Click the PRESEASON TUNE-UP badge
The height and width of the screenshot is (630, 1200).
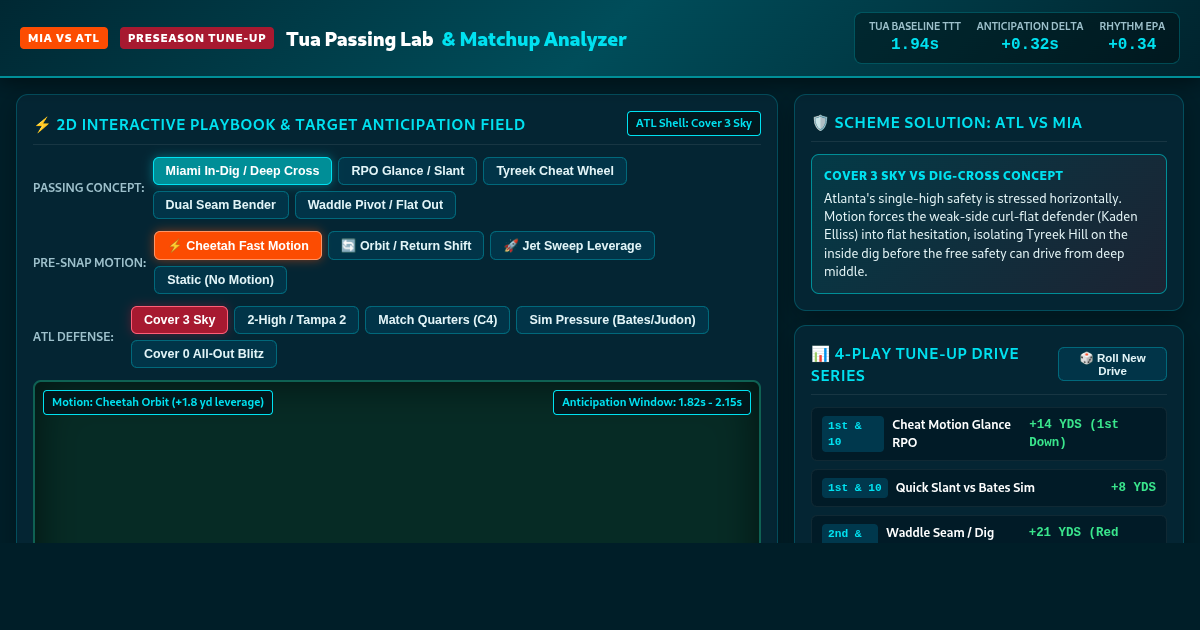pyautogui.click(x=197, y=38)
